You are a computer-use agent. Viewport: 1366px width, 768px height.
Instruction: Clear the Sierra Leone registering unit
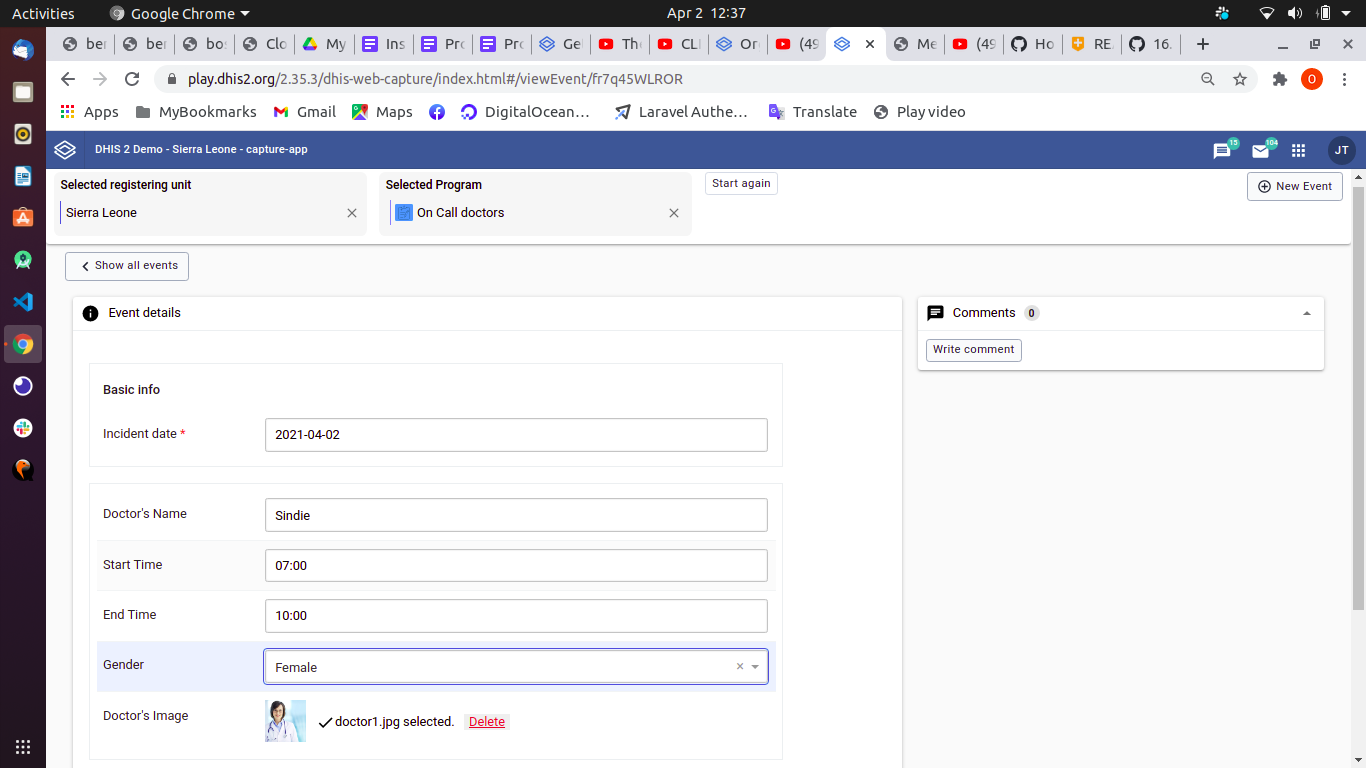click(x=352, y=213)
